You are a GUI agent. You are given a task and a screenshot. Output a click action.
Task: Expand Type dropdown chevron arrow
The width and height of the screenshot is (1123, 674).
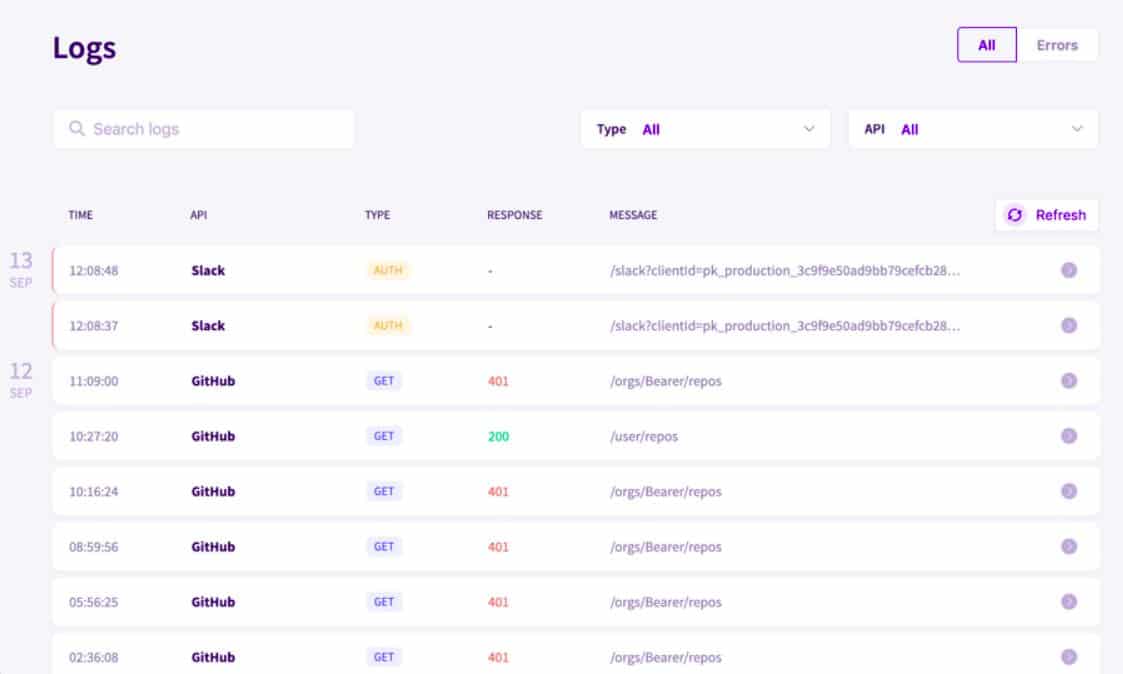(809, 129)
